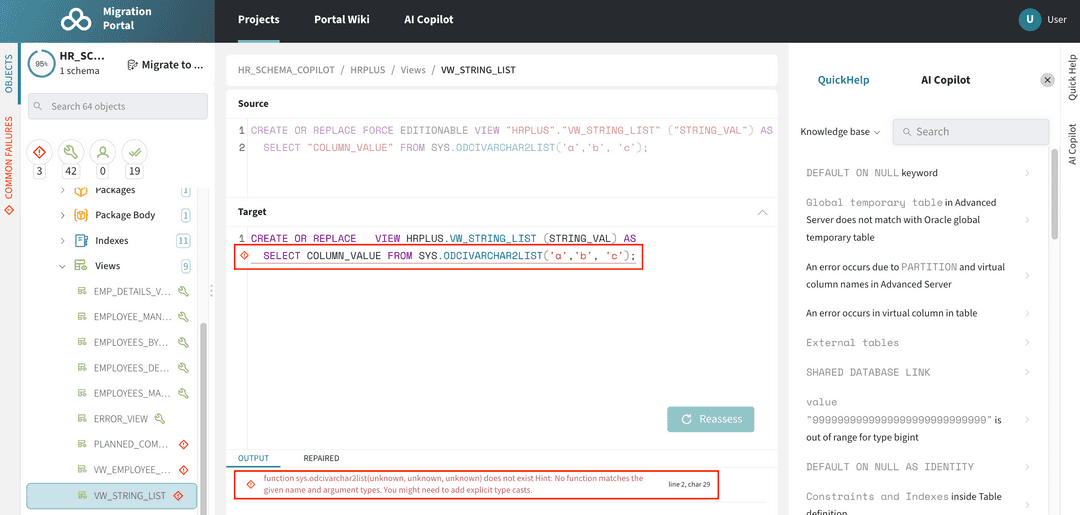Collapse the Target panel with chevron
Viewport: 1080px width, 515px height.
(x=762, y=212)
